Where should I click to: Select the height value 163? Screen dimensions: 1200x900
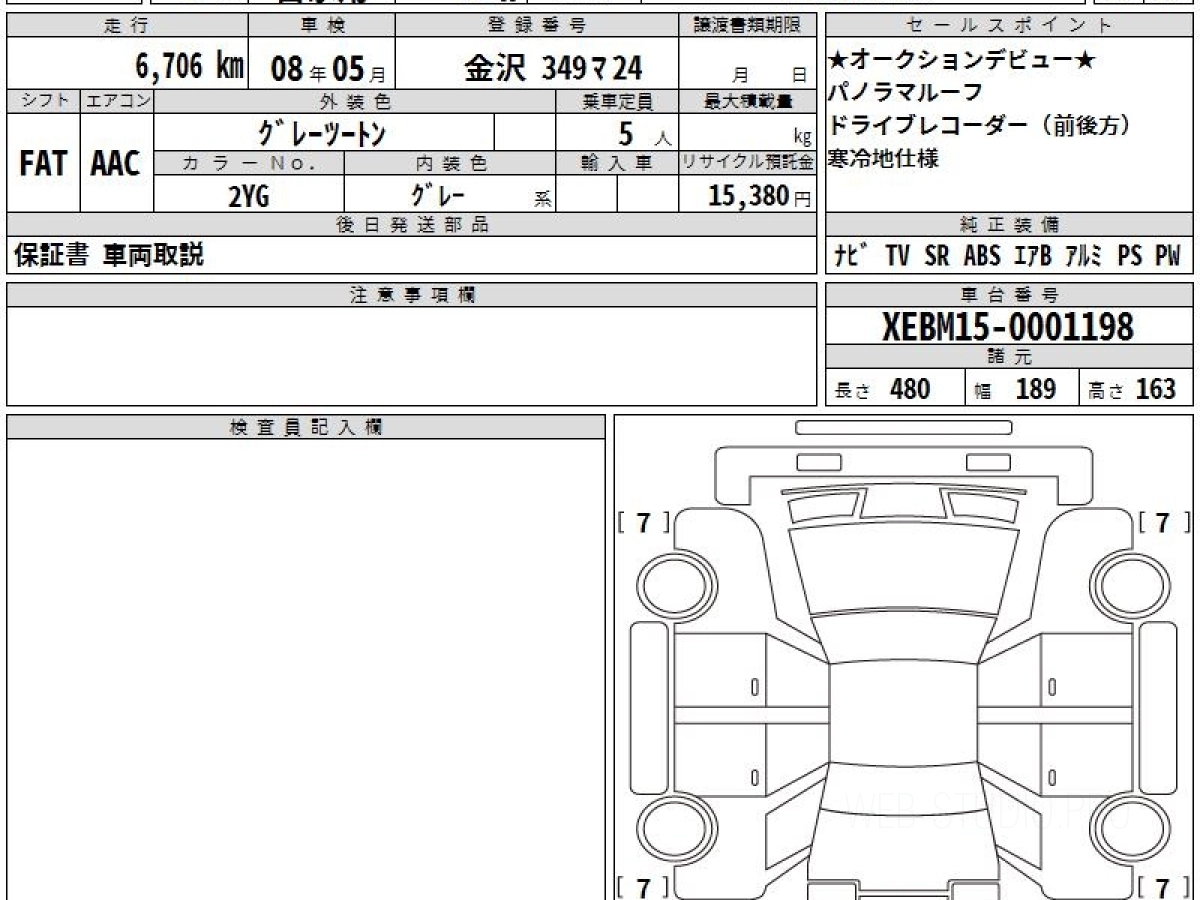click(1155, 389)
